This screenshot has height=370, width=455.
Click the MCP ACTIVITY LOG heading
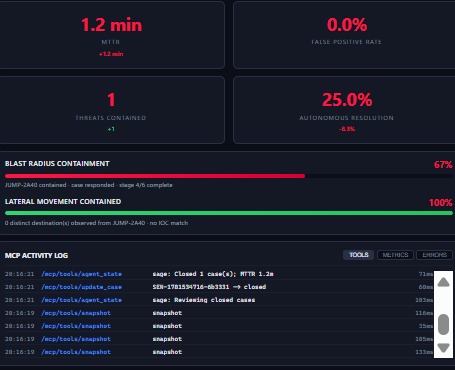pyautogui.click(x=36, y=256)
